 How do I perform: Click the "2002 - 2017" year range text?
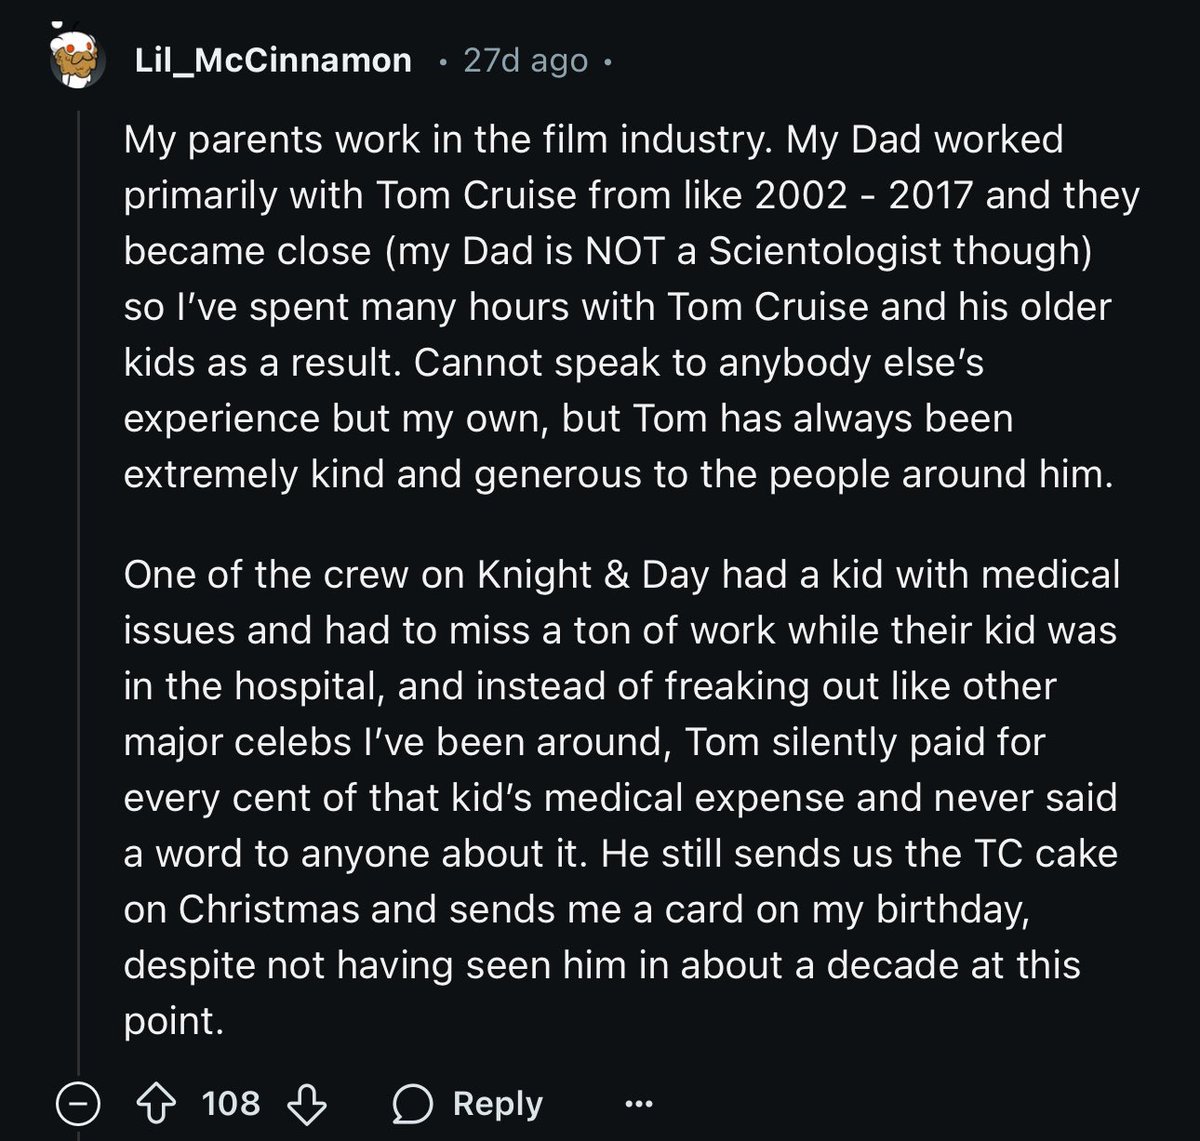point(864,195)
